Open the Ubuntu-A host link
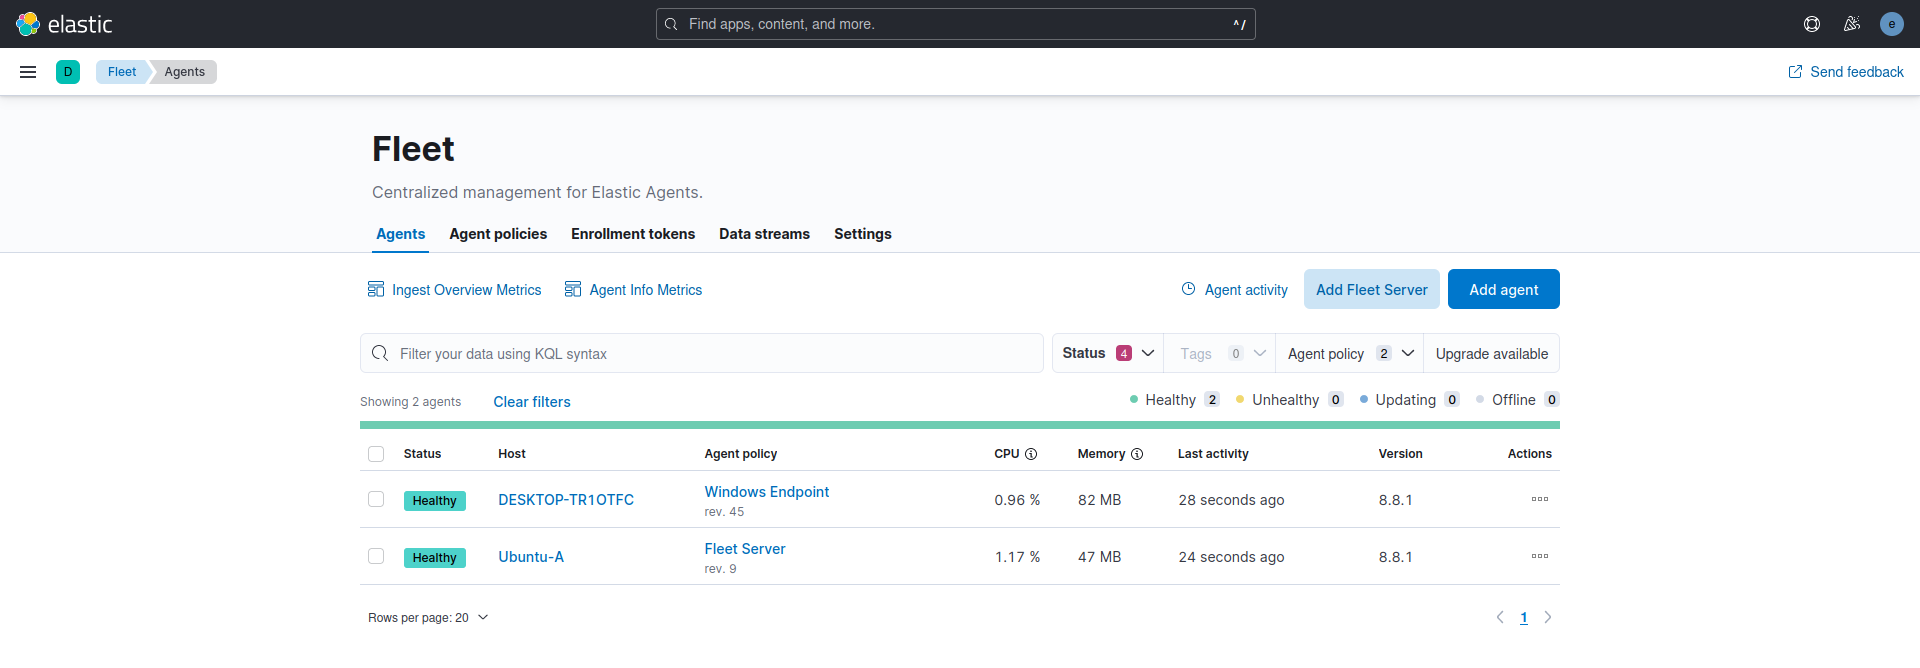This screenshot has height=668, width=1920. click(x=531, y=556)
